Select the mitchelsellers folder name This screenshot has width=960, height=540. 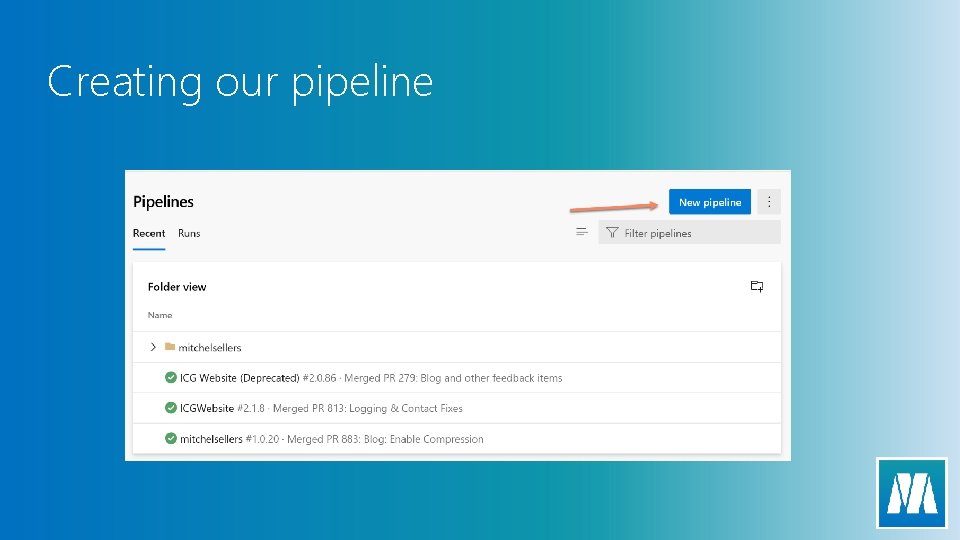[x=210, y=347]
